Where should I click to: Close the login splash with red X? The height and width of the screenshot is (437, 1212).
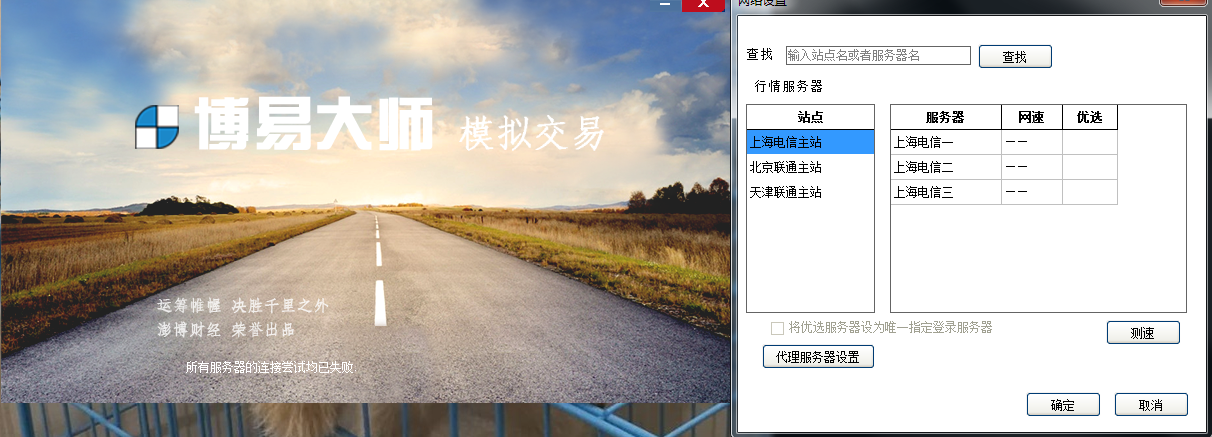[x=703, y=5]
